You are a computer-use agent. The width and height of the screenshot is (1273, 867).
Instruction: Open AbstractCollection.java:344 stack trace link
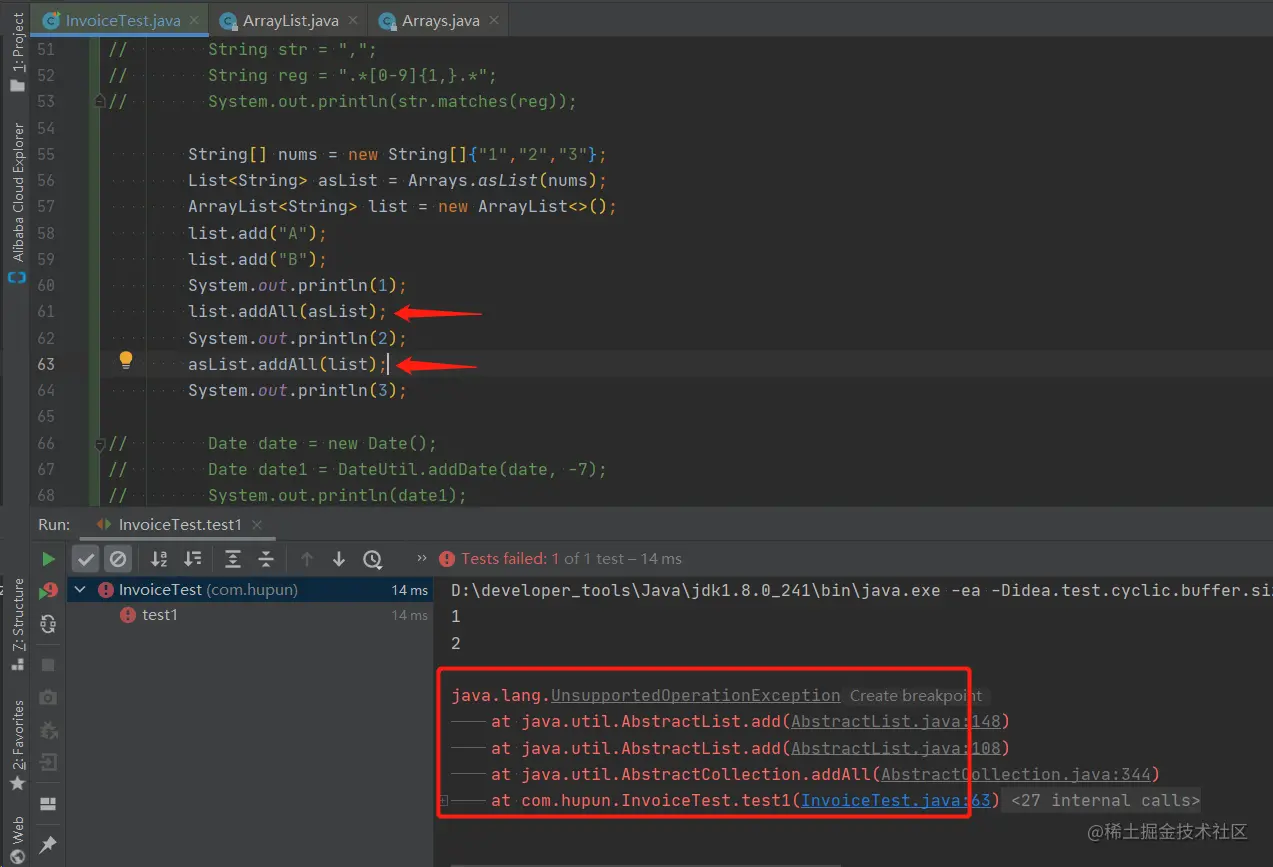(x=1015, y=774)
